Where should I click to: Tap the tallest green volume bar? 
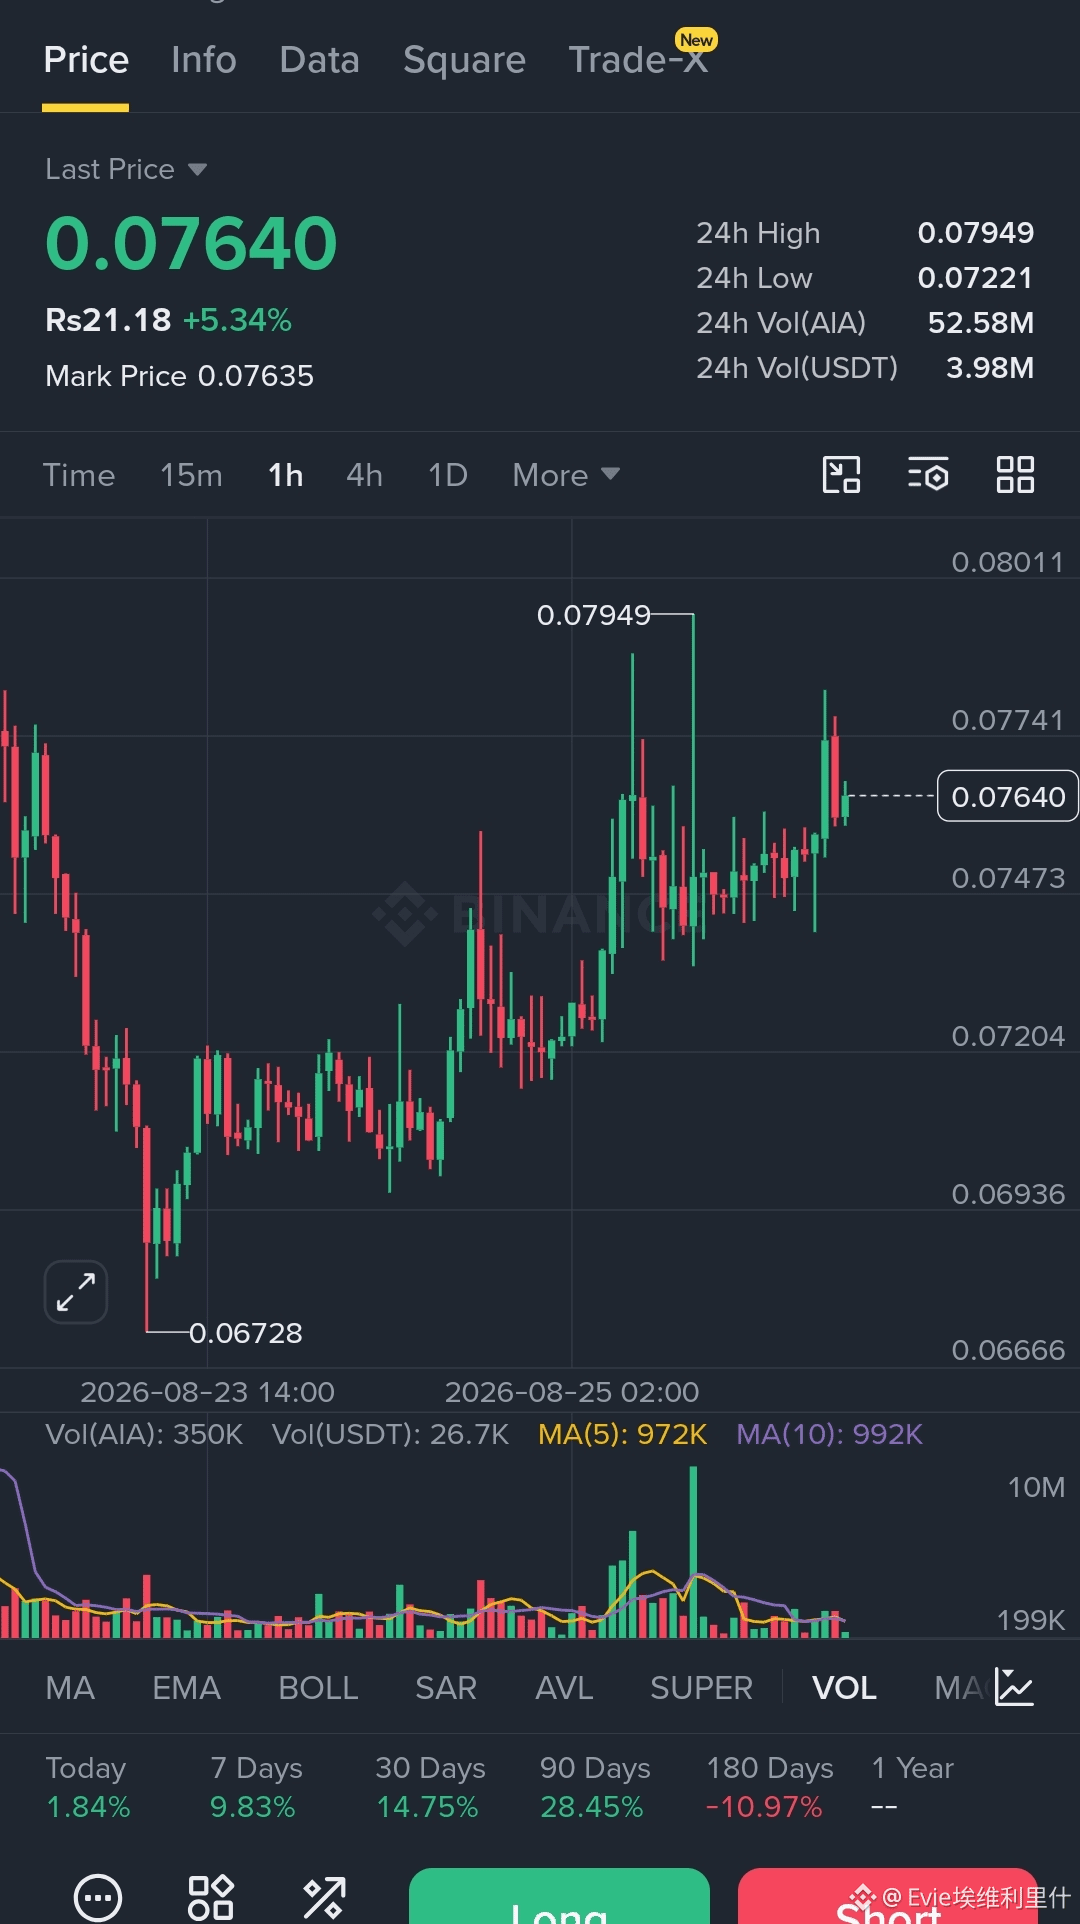(x=693, y=1551)
